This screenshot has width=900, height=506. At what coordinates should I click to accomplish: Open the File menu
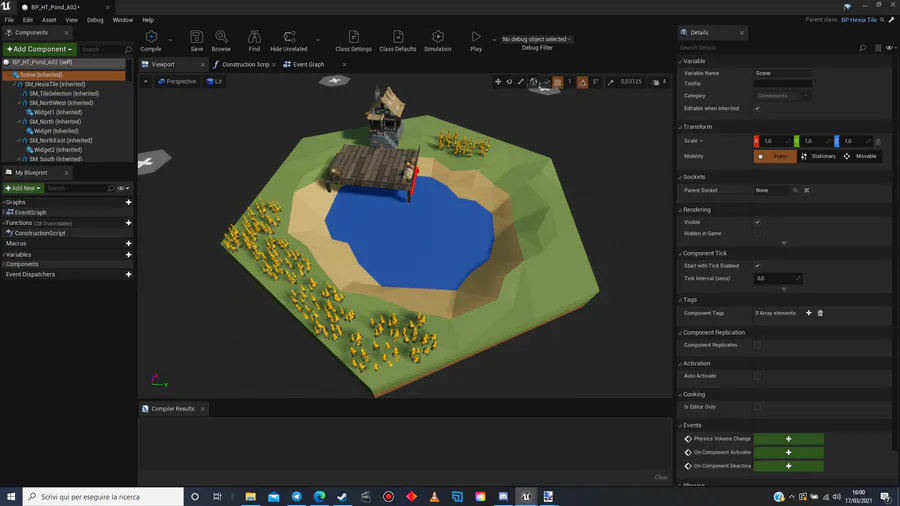[9, 20]
